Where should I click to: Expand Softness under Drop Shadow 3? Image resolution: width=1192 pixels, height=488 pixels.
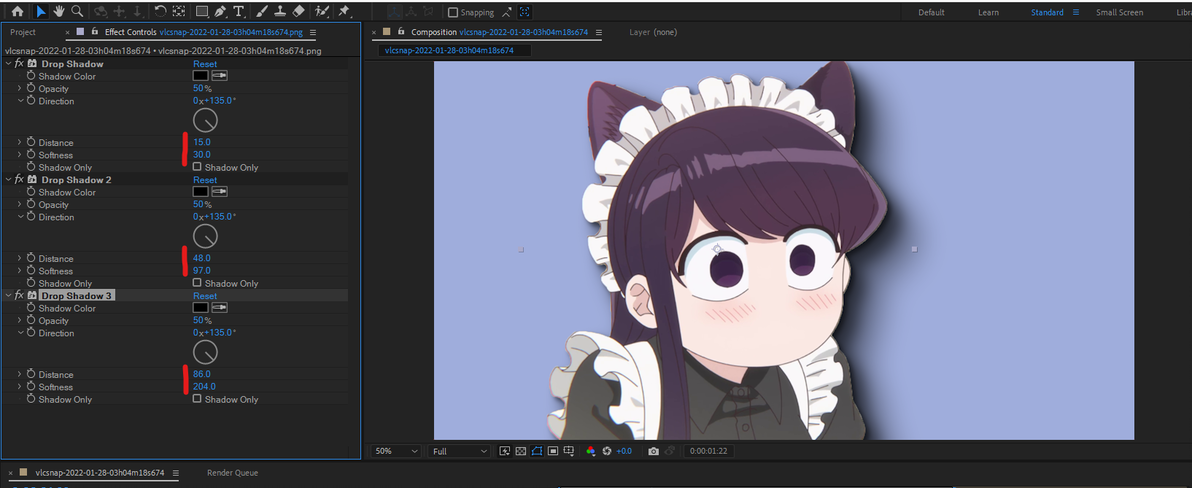coord(20,387)
